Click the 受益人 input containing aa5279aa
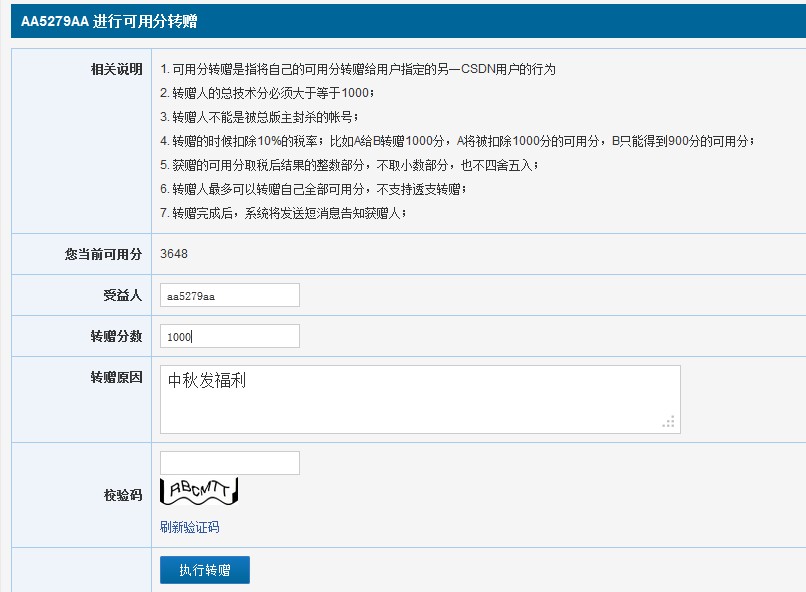This screenshot has width=806, height=592. coord(230,295)
